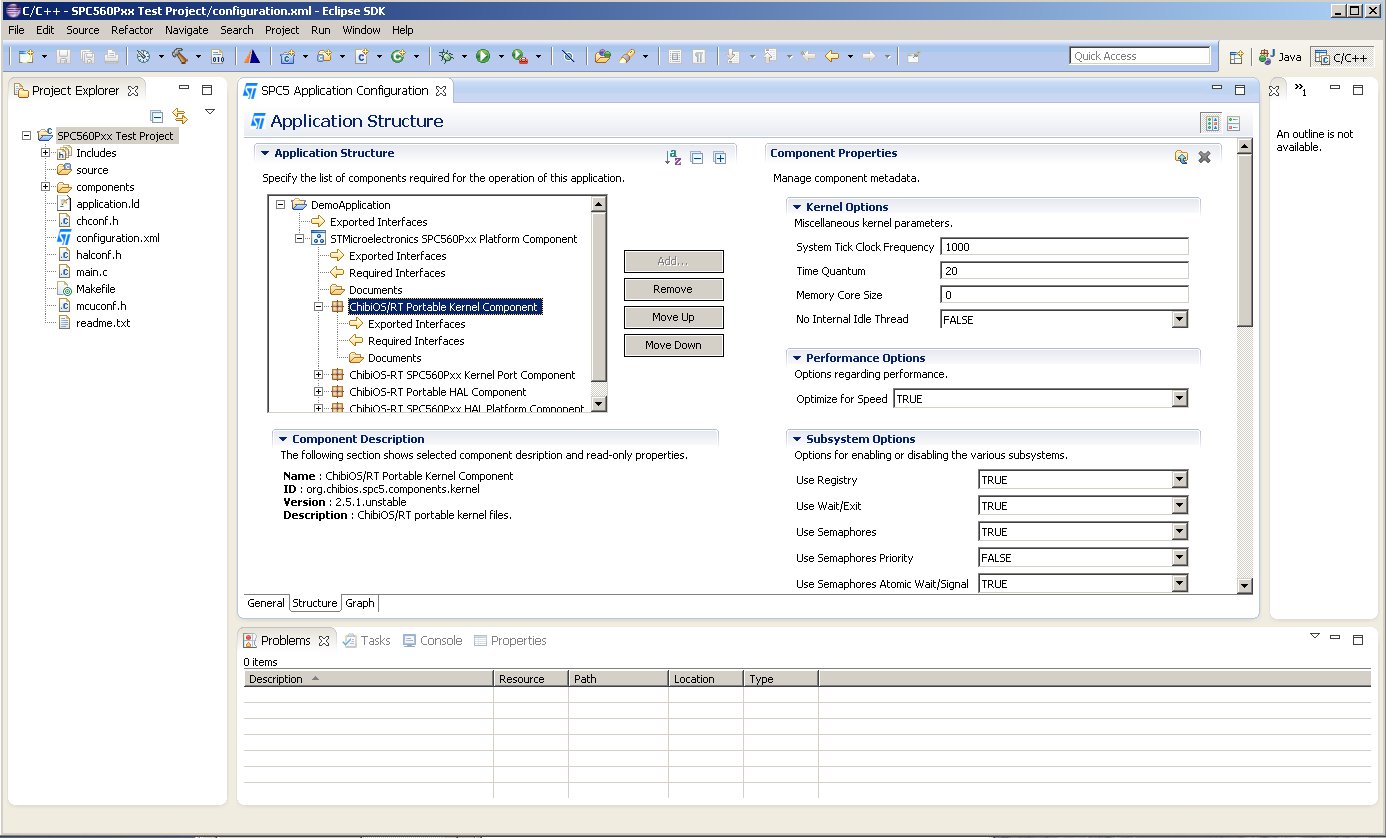The width and height of the screenshot is (1386, 838).
Task: Click the Quick Access search box
Action: tap(1139, 56)
